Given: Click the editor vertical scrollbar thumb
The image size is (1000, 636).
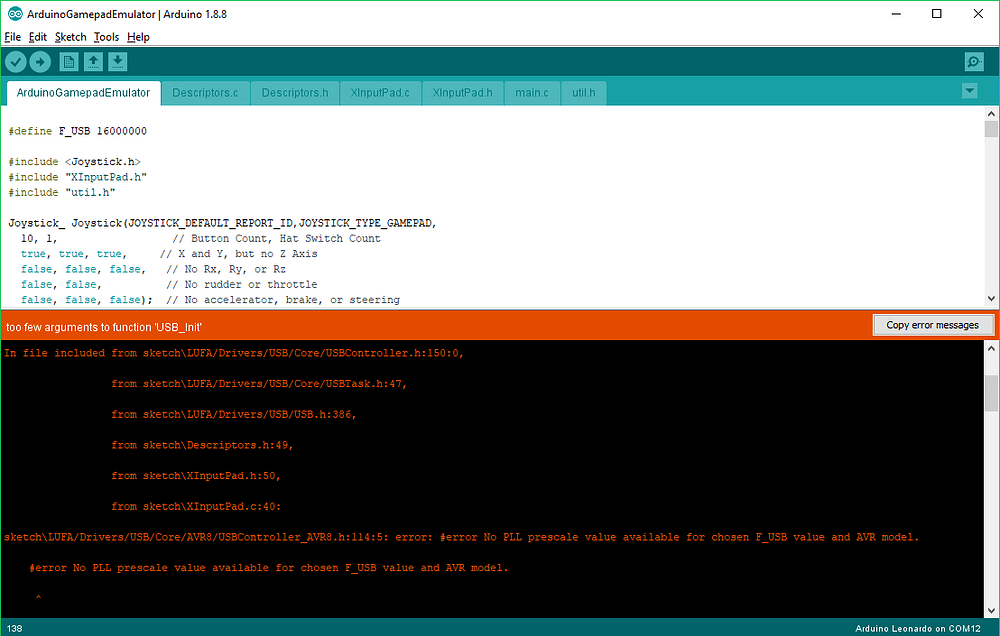Looking at the screenshot, I should click(x=991, y=129).
